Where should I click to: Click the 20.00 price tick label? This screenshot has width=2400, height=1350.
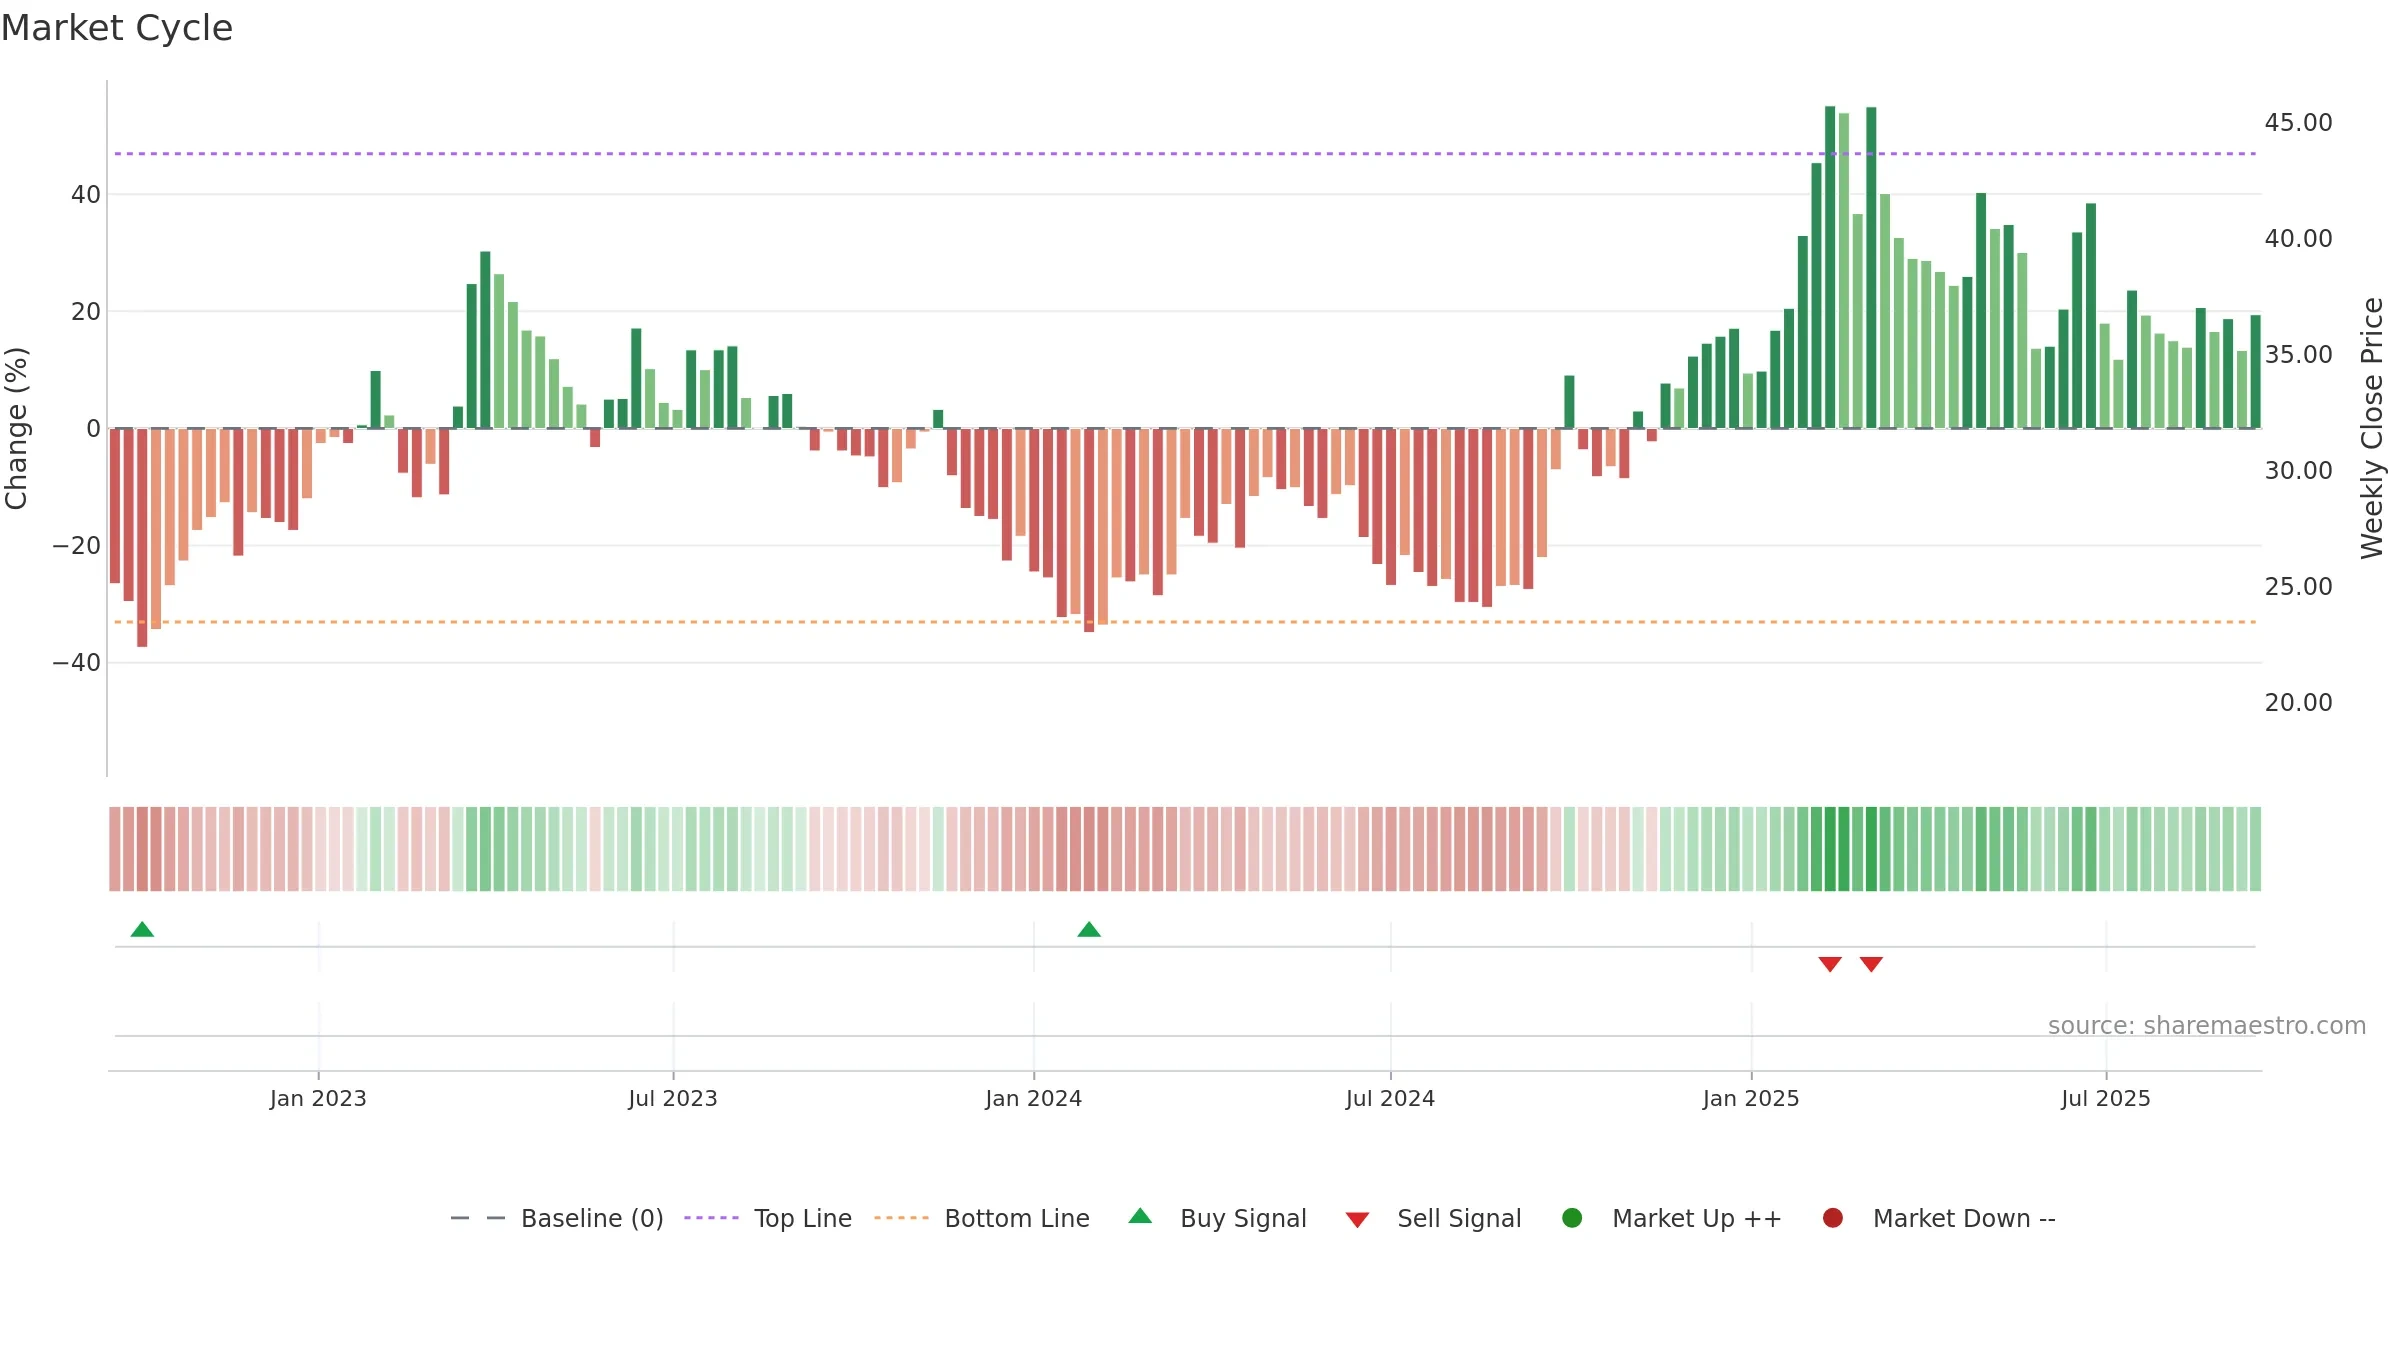2298,702
